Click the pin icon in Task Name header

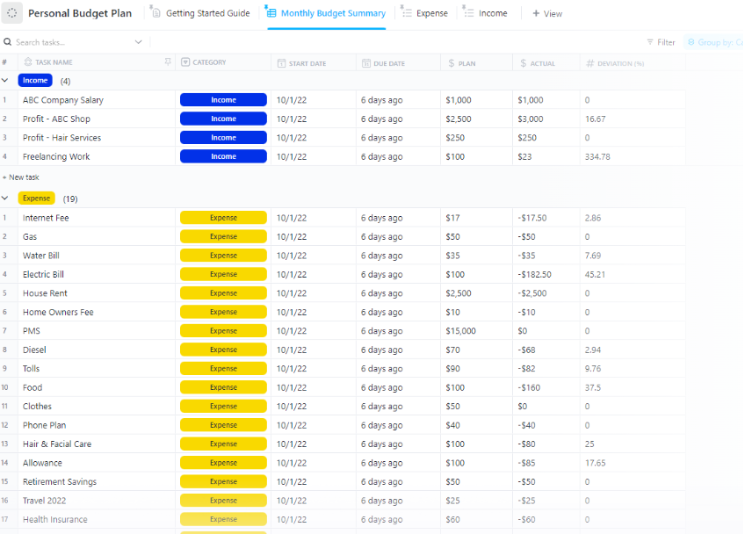pos(168,62)
